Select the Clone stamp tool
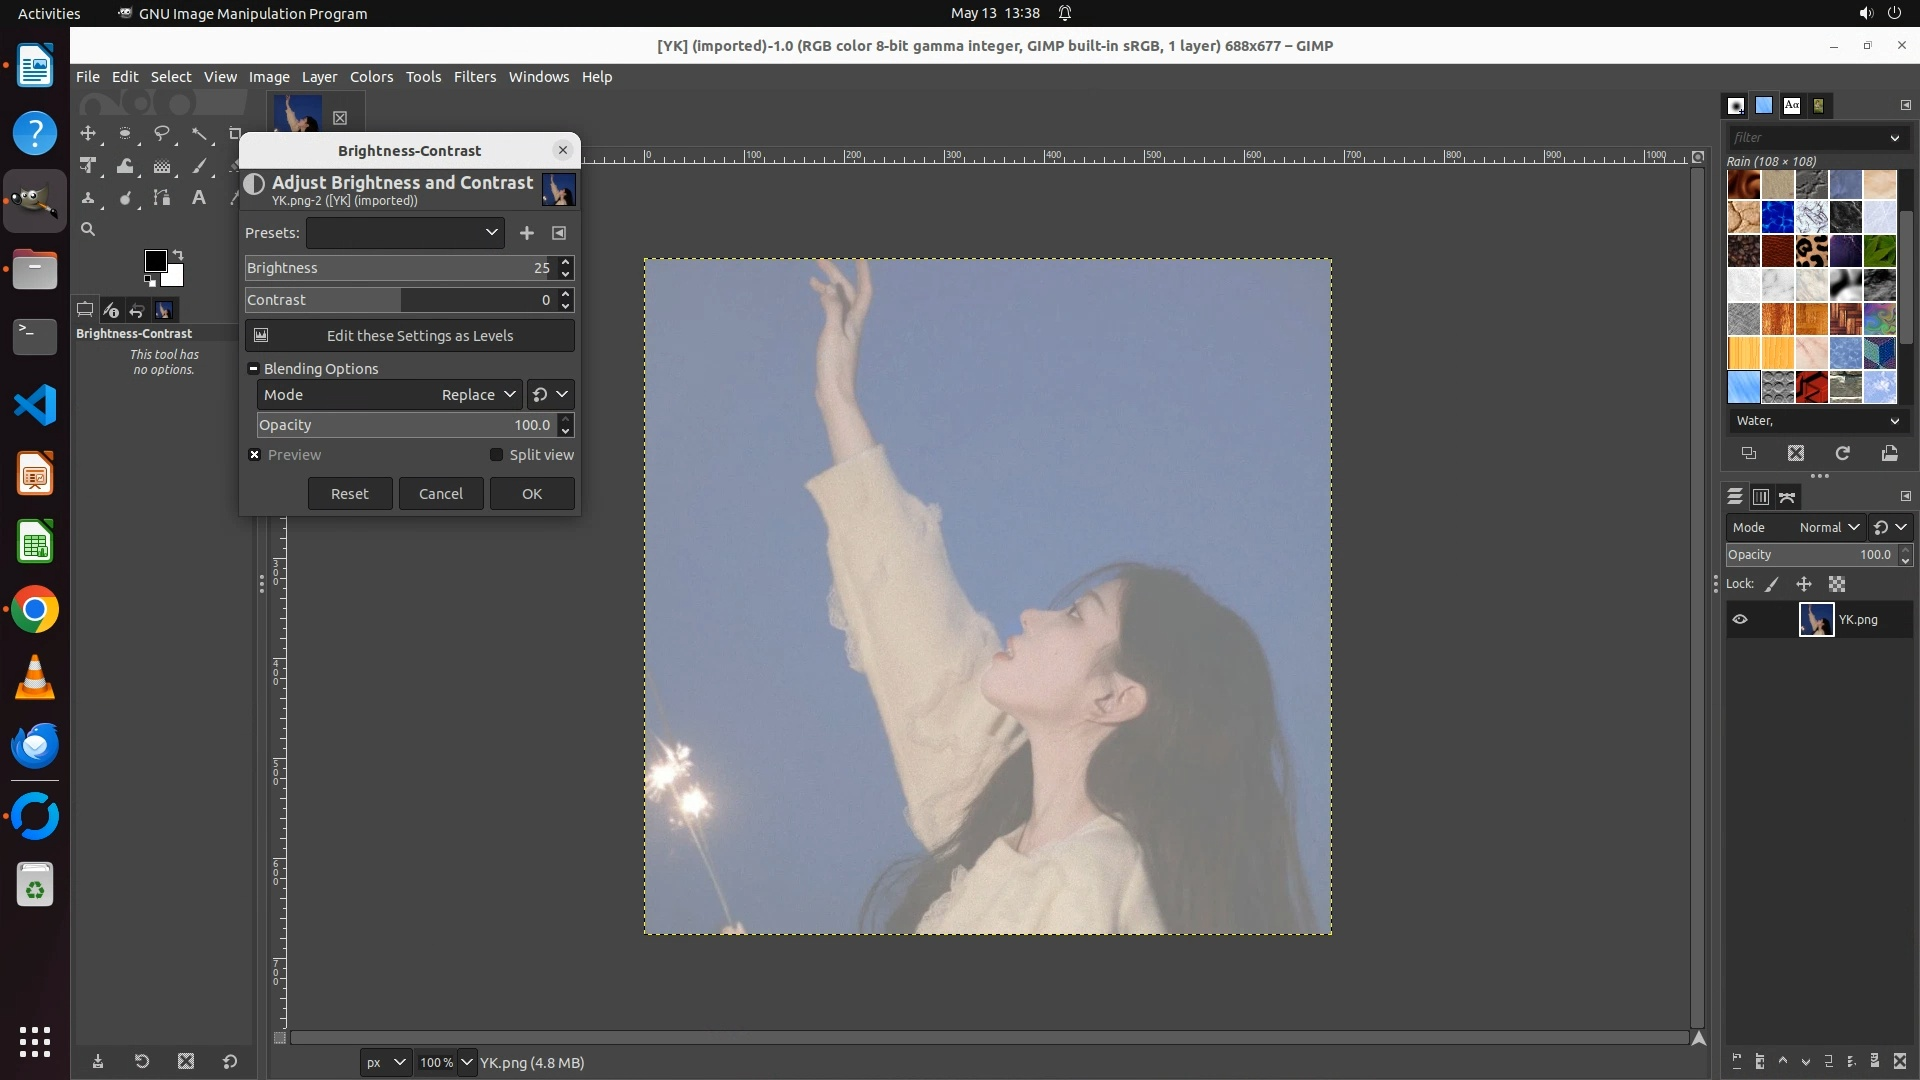This screenshot has height=1080, width=1920. pyautogui.click(x=88, y=198)
